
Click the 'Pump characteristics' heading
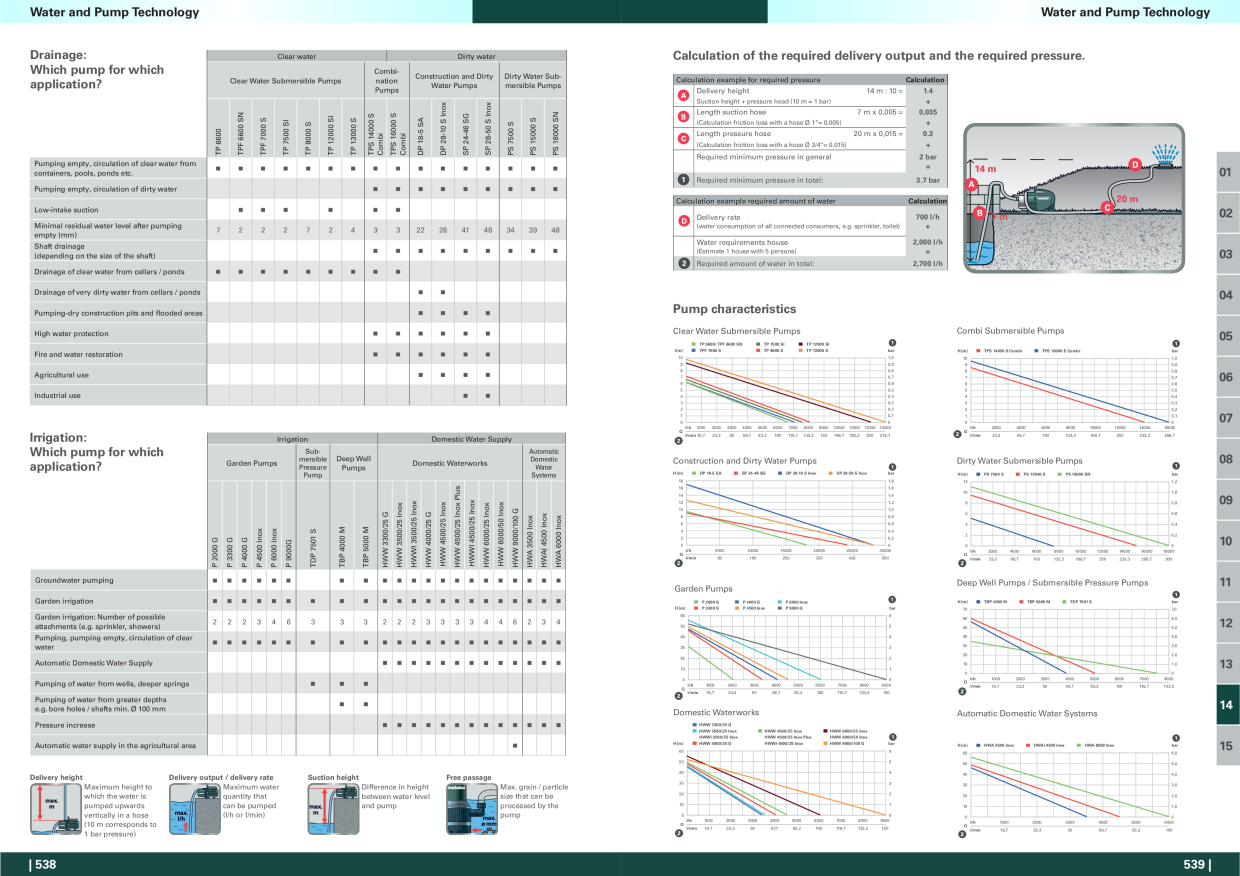[734, 309]
